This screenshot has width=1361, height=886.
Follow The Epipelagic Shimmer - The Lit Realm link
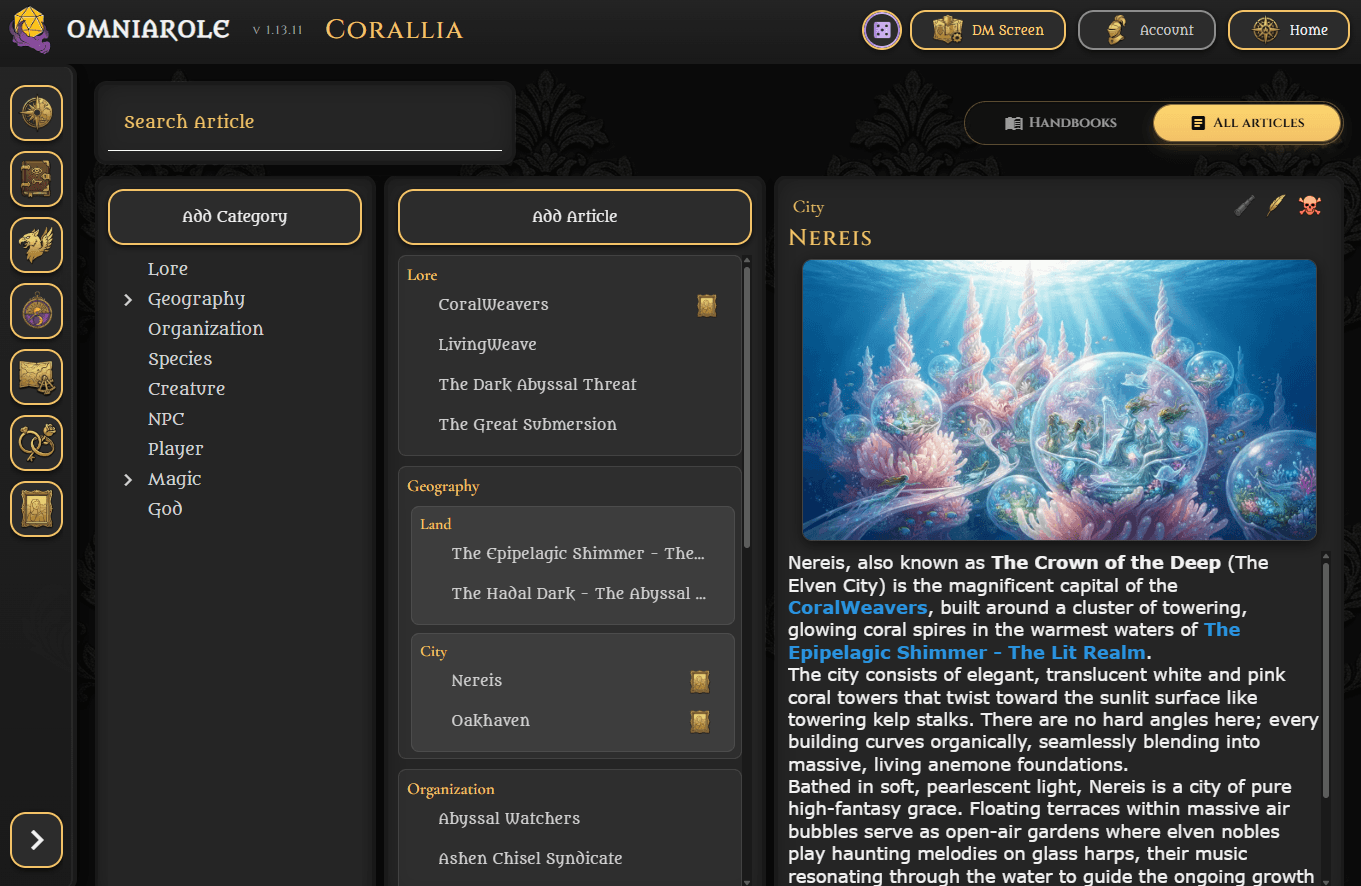coord(1014,641)
